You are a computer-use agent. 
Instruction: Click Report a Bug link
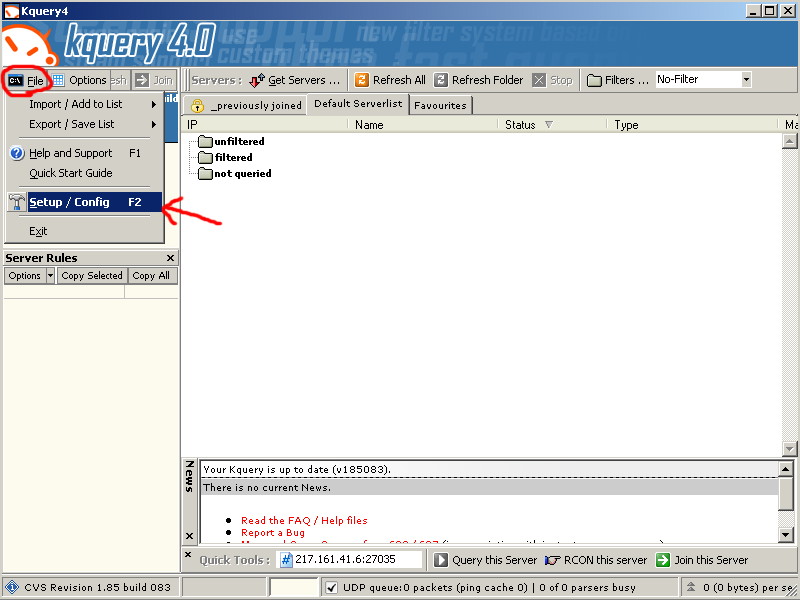273,533
